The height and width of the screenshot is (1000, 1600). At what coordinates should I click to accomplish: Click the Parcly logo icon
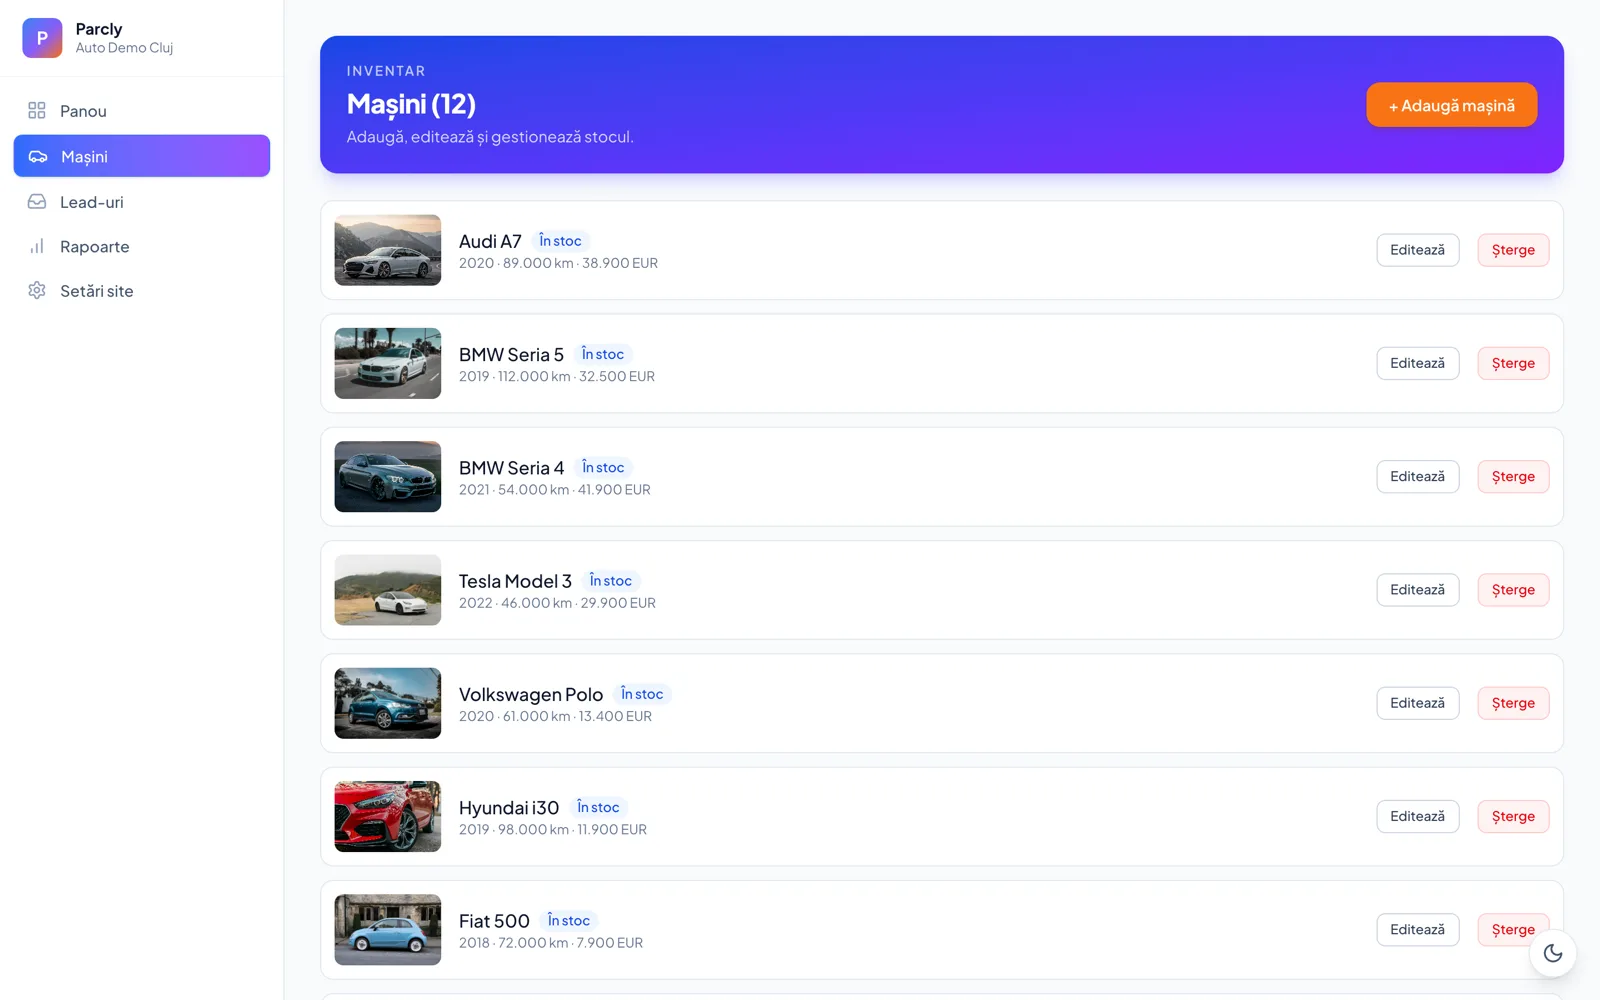(42, 38)
